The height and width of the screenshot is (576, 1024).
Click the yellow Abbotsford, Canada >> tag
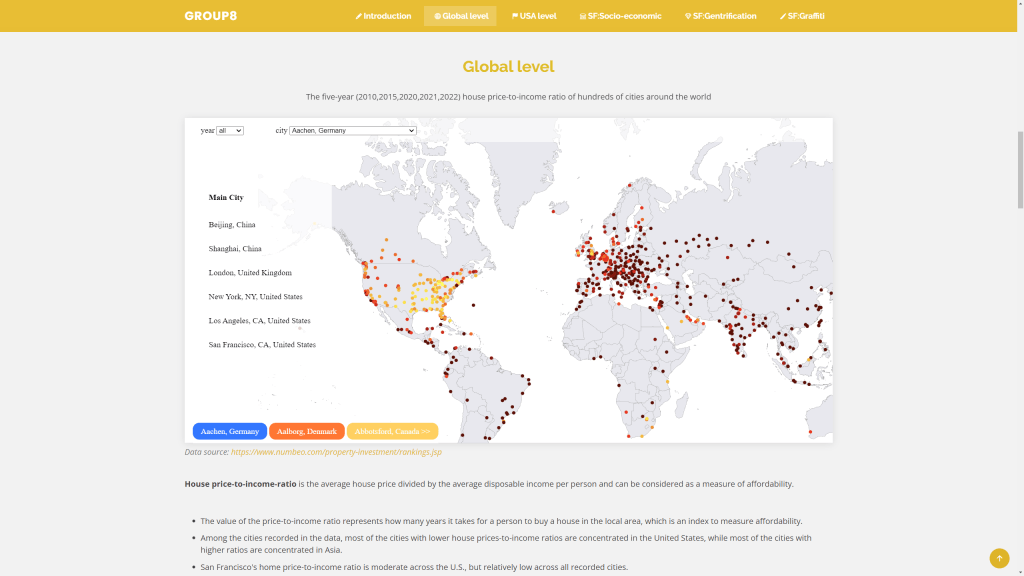pyautogui.click(x=392, y=431)
